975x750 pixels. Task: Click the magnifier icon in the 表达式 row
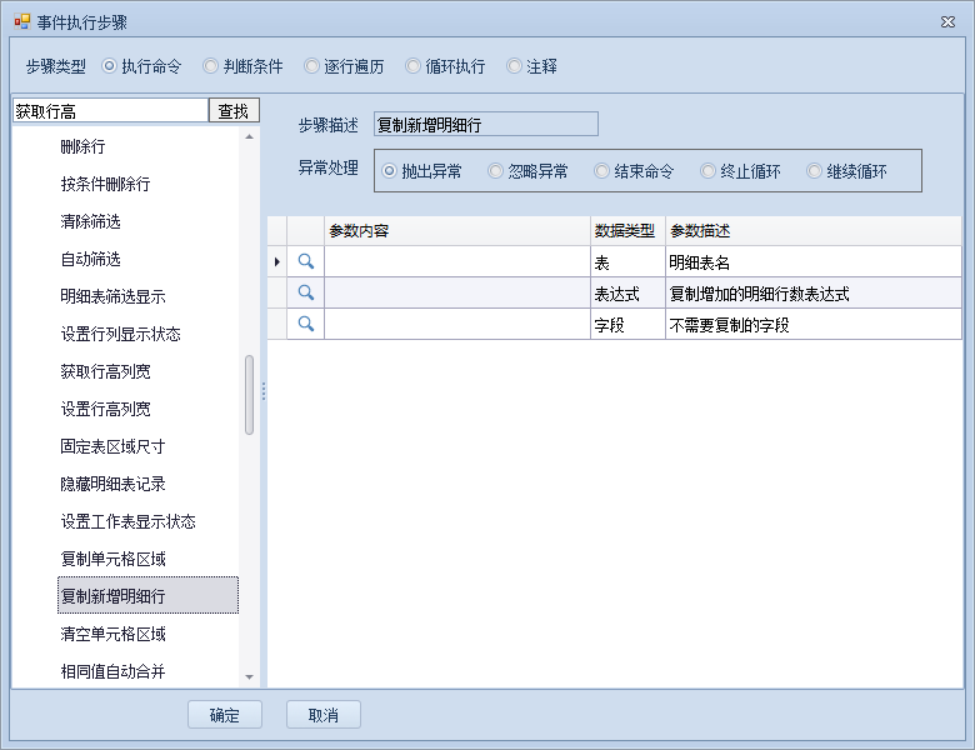306,293
